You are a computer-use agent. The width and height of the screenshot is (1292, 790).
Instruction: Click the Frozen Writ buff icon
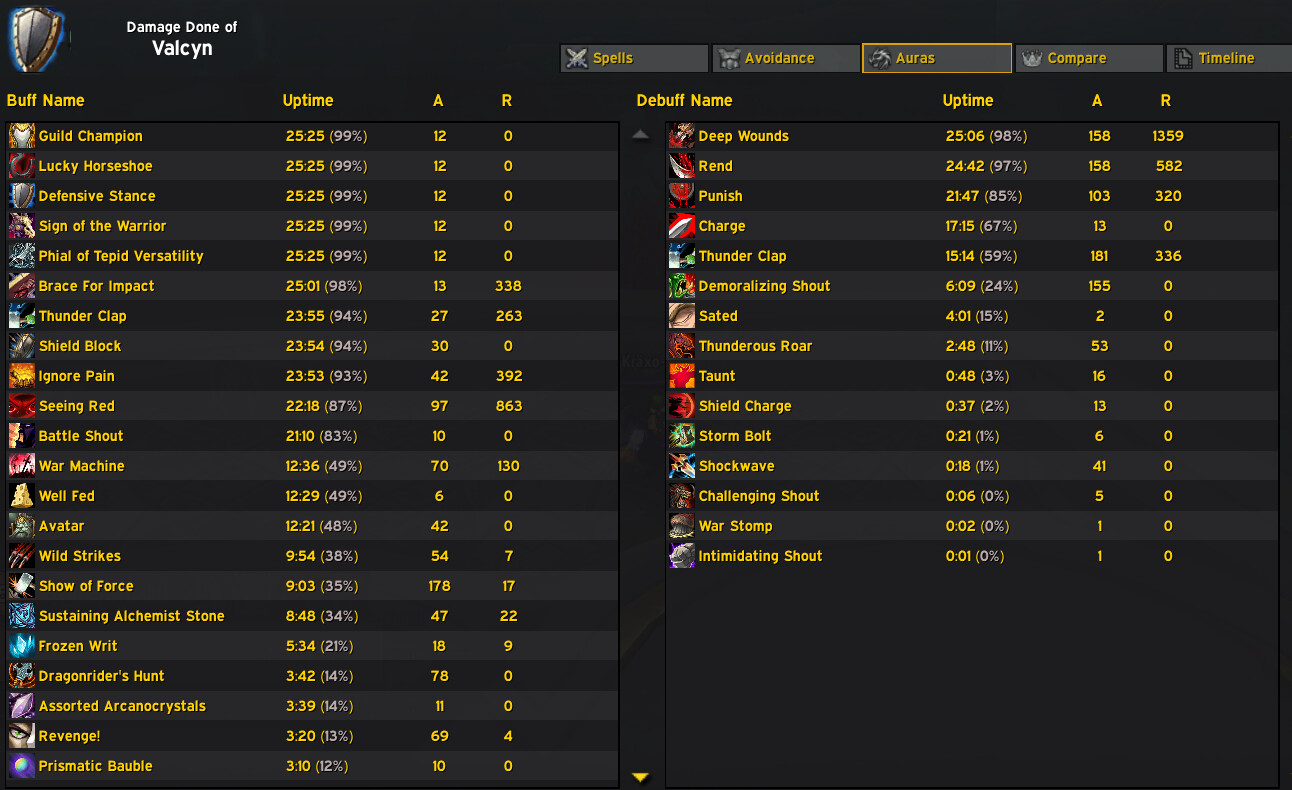tap(22, 646)
